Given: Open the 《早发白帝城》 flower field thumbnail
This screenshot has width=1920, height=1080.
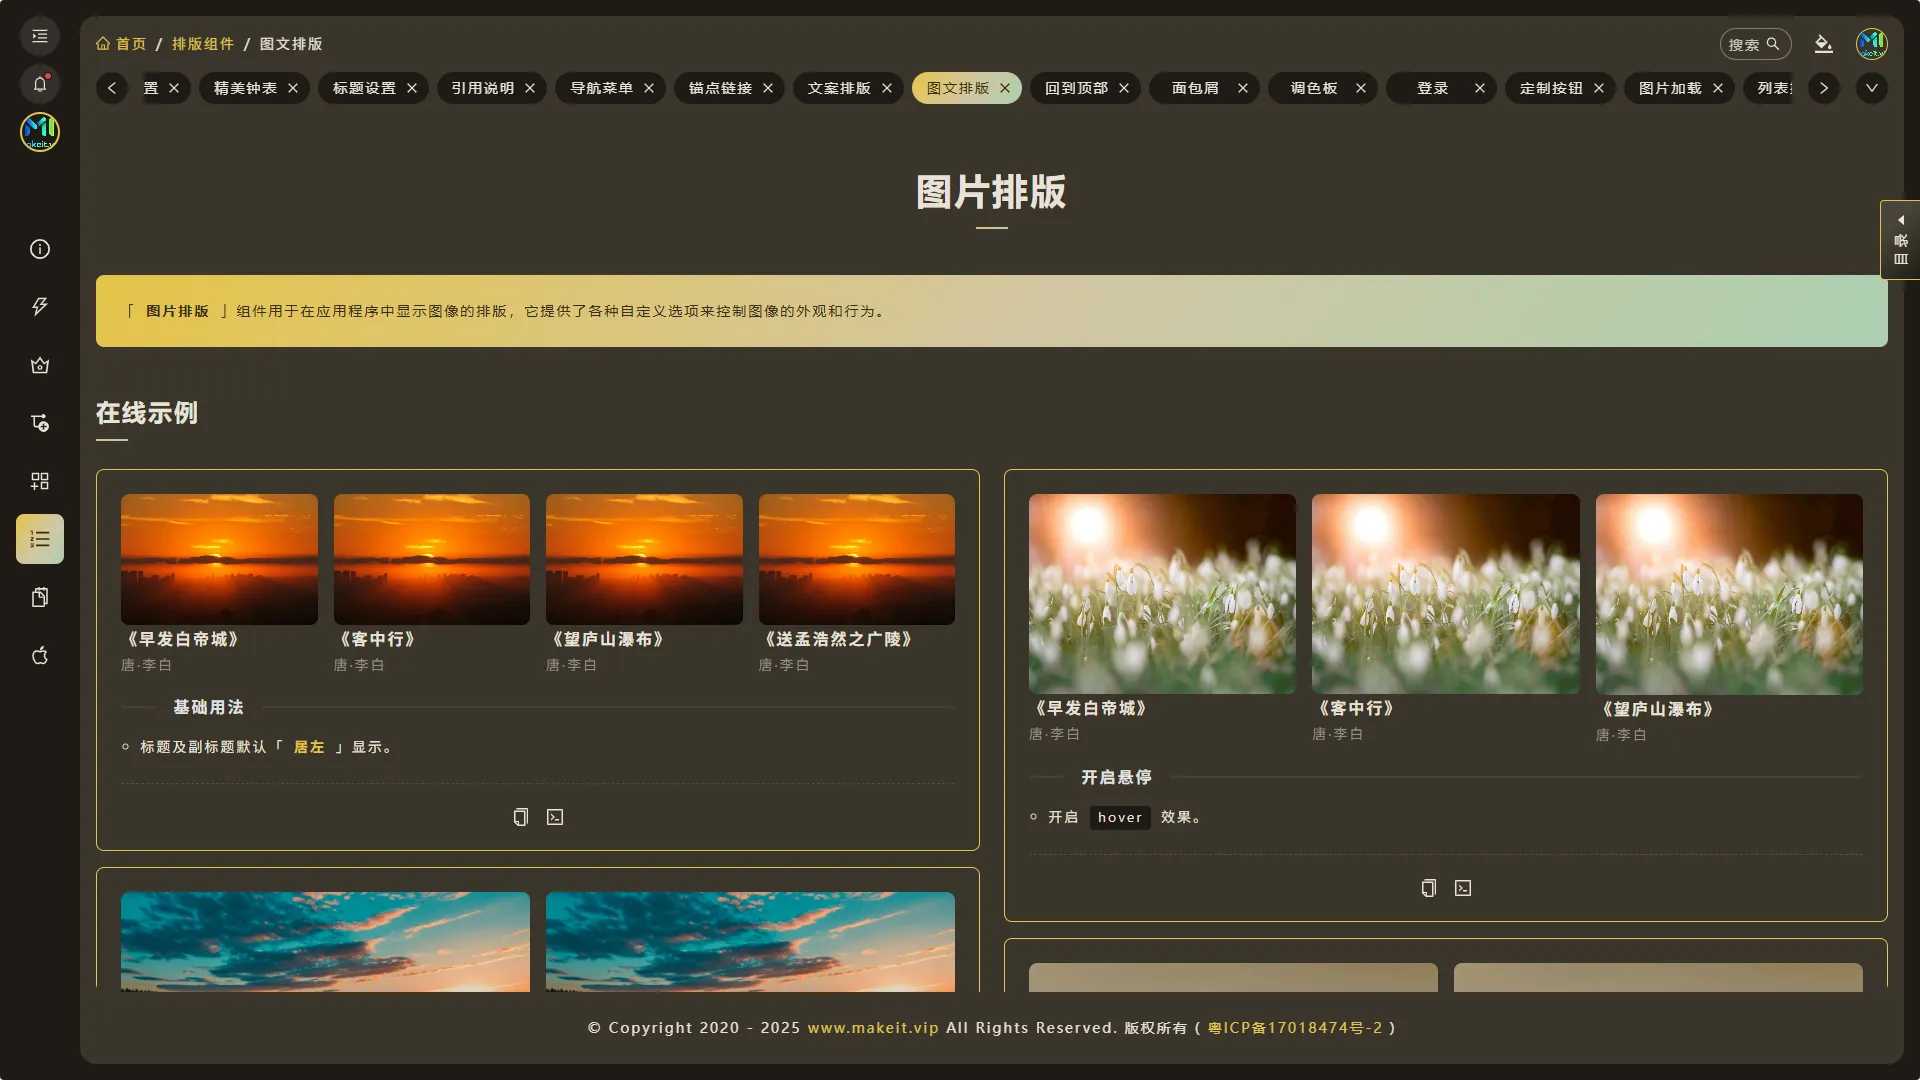Looking at the screenshot, I should point(1162,594).
